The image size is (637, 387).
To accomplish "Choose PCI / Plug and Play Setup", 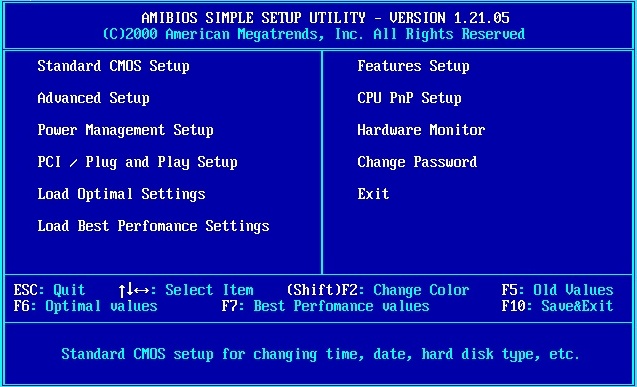I will coord(137,162).
